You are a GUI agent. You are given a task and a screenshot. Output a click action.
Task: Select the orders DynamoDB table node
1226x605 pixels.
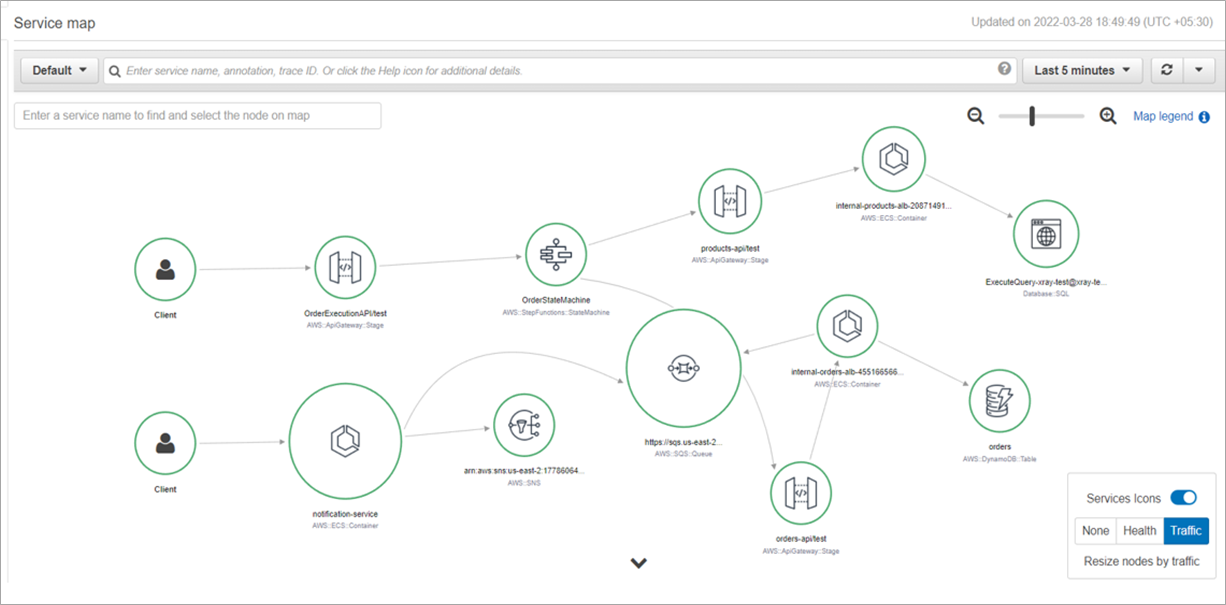pyautogui.click(x=1000, y=401)
